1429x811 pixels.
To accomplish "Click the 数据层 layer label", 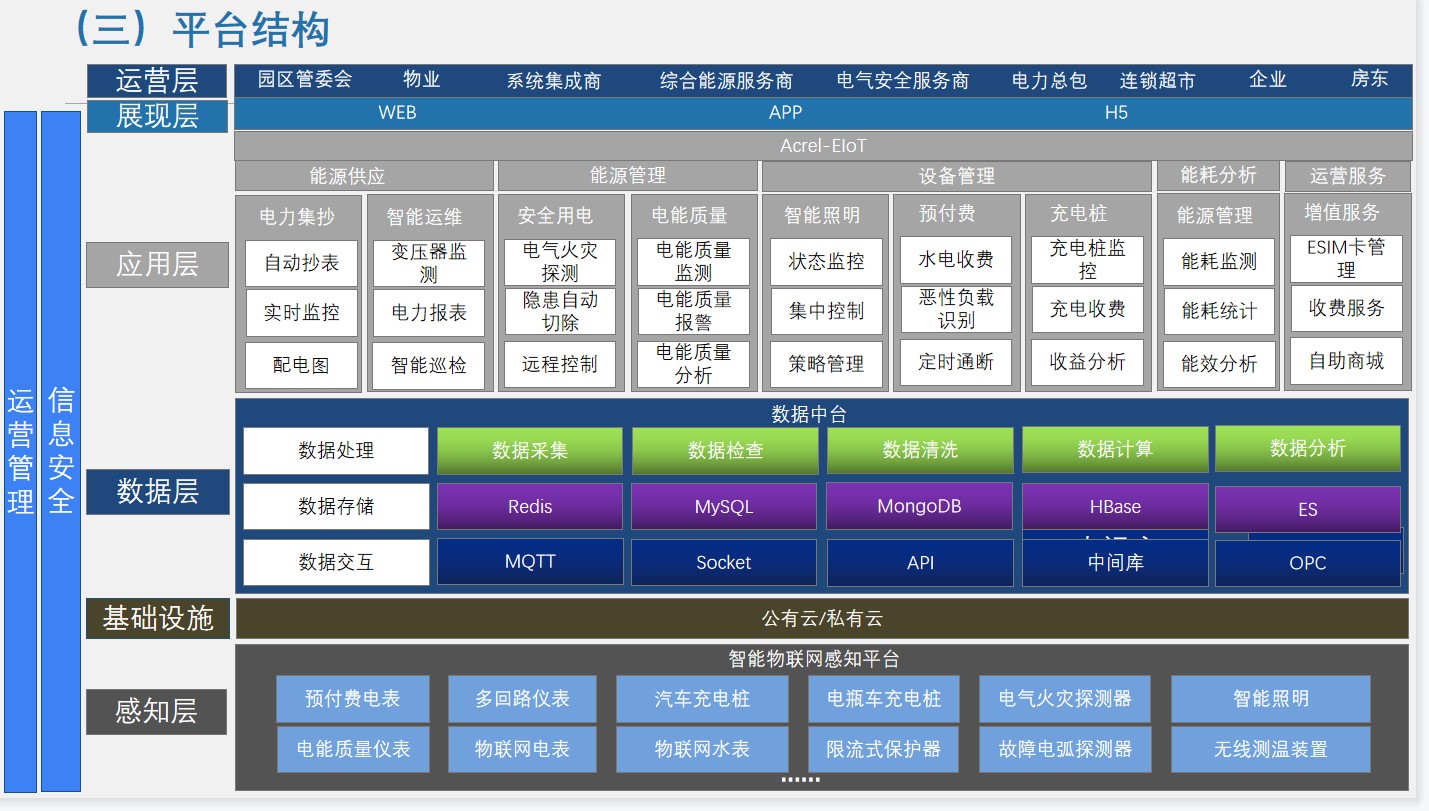I will (157, 492).
